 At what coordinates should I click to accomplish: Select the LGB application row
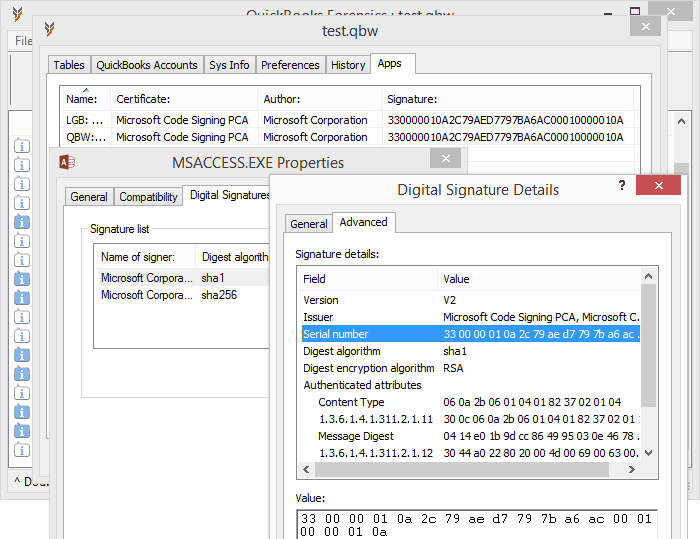[347, 120]
